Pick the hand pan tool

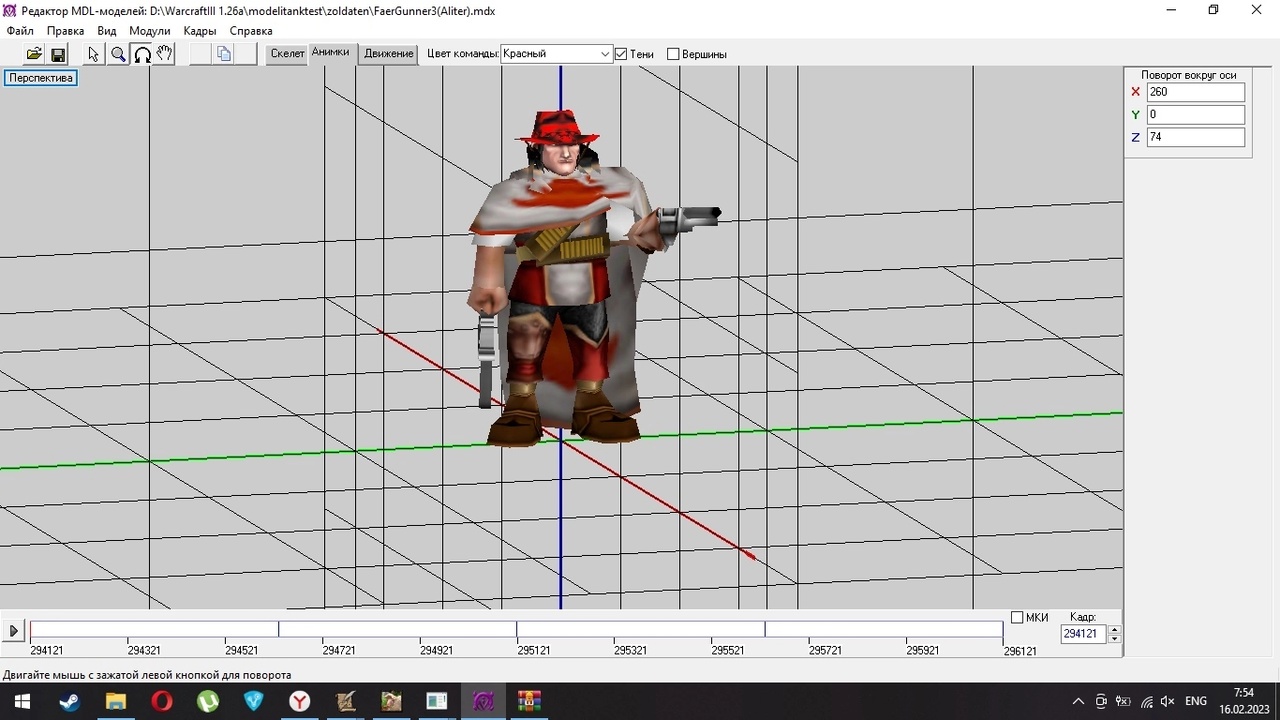pyautogui.click(x=165, y=54)
